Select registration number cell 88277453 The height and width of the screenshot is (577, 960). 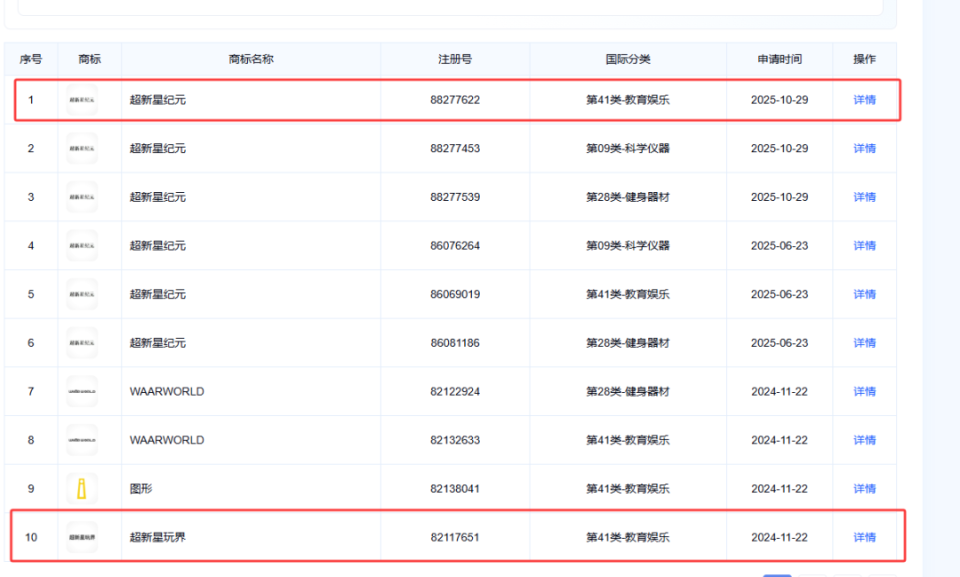455,148
